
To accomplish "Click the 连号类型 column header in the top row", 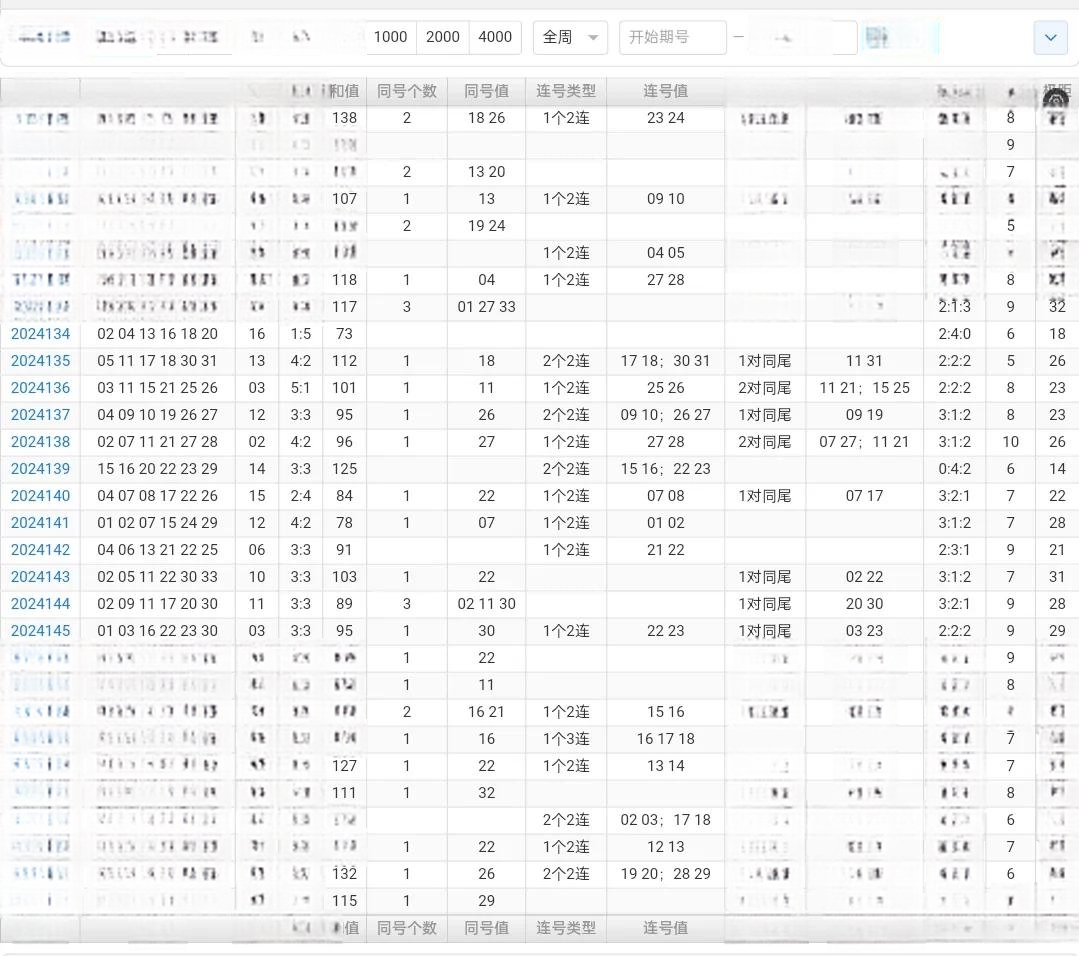I will pos(565,91).
